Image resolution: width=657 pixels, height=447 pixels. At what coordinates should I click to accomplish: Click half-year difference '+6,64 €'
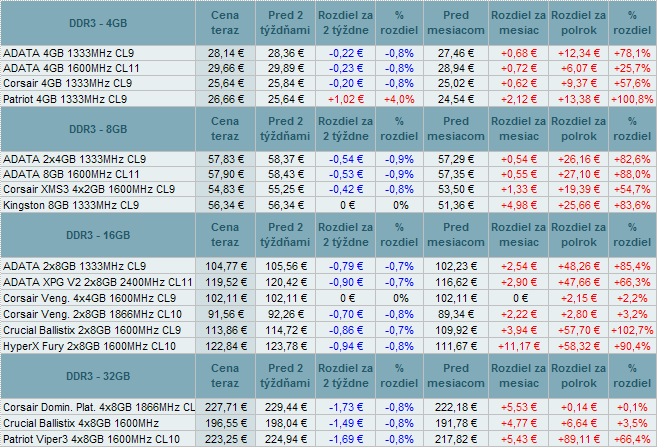click(x=578, y=423)
